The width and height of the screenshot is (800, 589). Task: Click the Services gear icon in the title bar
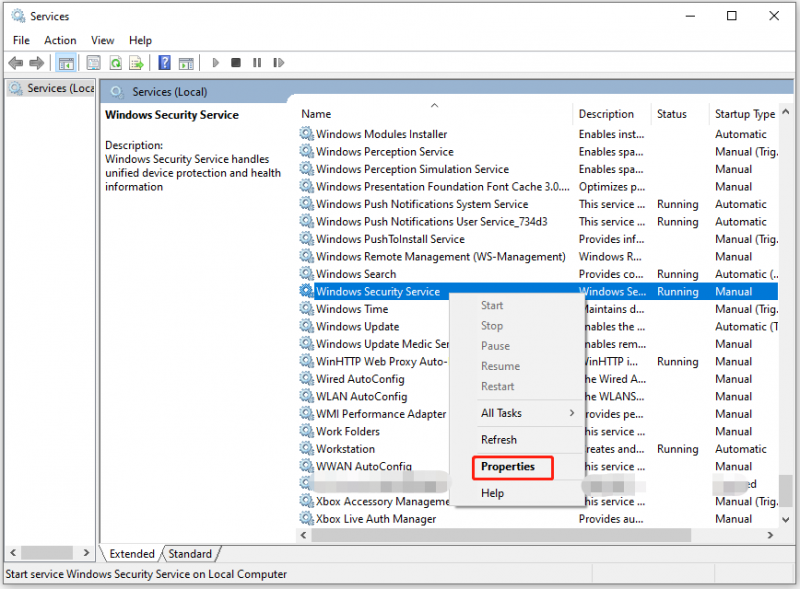(18, 16)
